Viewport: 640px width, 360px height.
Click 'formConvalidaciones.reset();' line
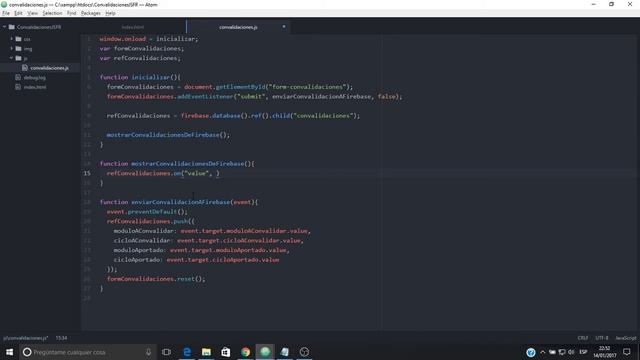click(x=156, y=279)
